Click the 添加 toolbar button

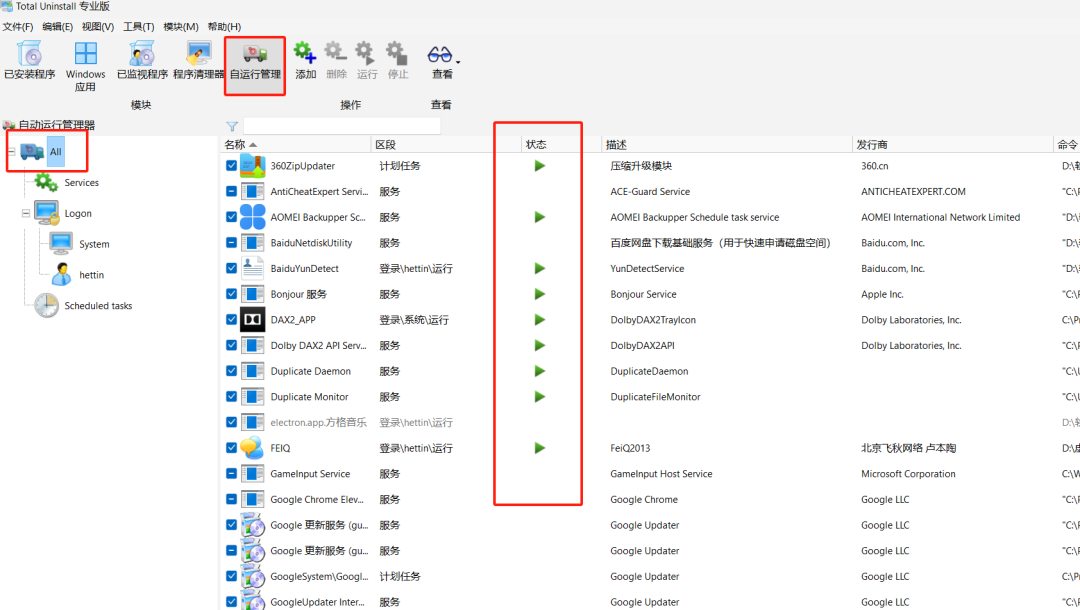pos(305,60)
